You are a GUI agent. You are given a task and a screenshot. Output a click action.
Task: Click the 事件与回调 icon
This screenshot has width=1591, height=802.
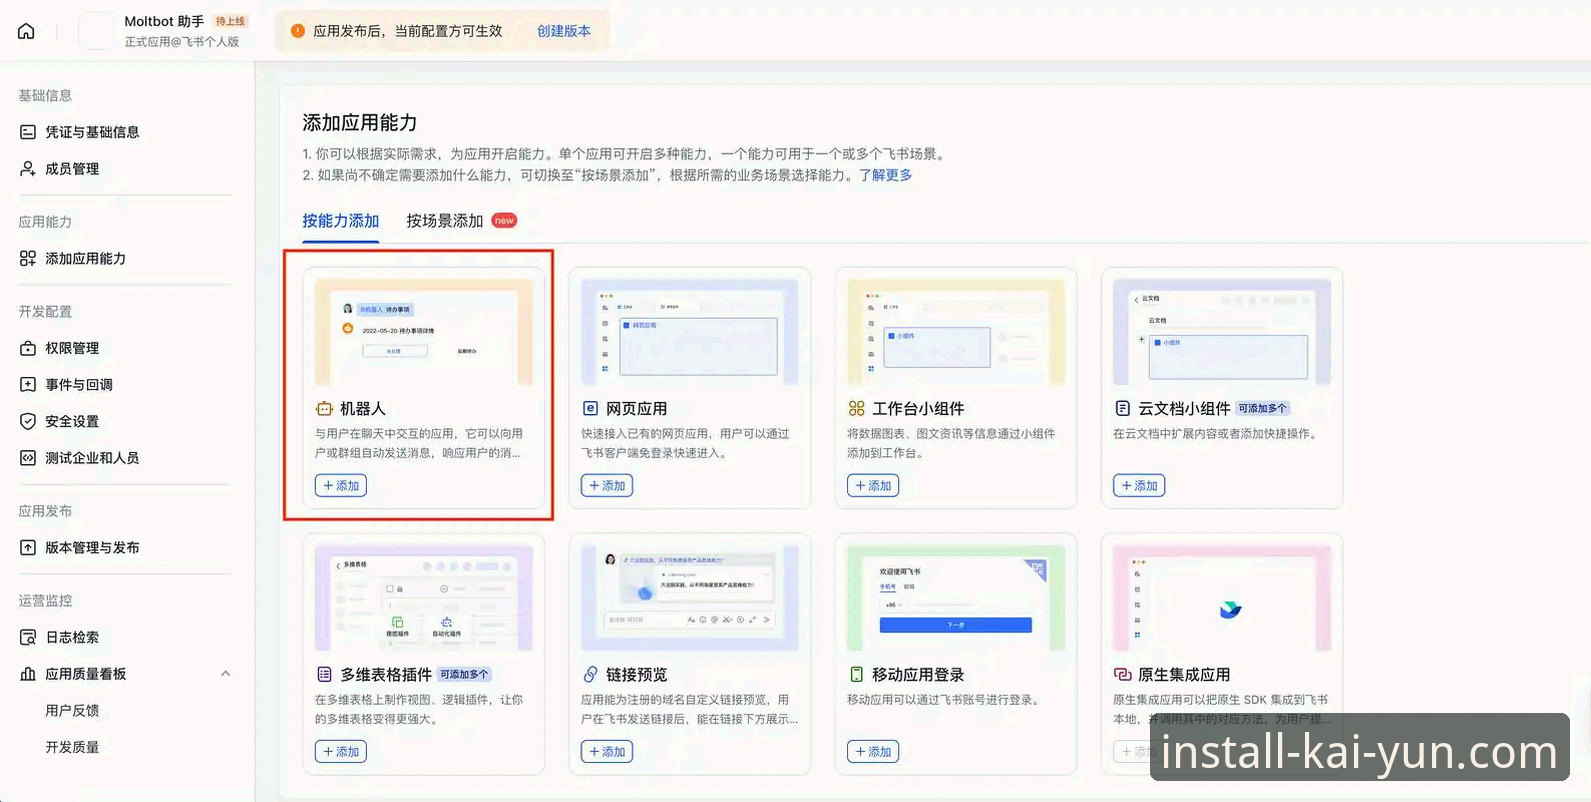[x=28, y=384]
